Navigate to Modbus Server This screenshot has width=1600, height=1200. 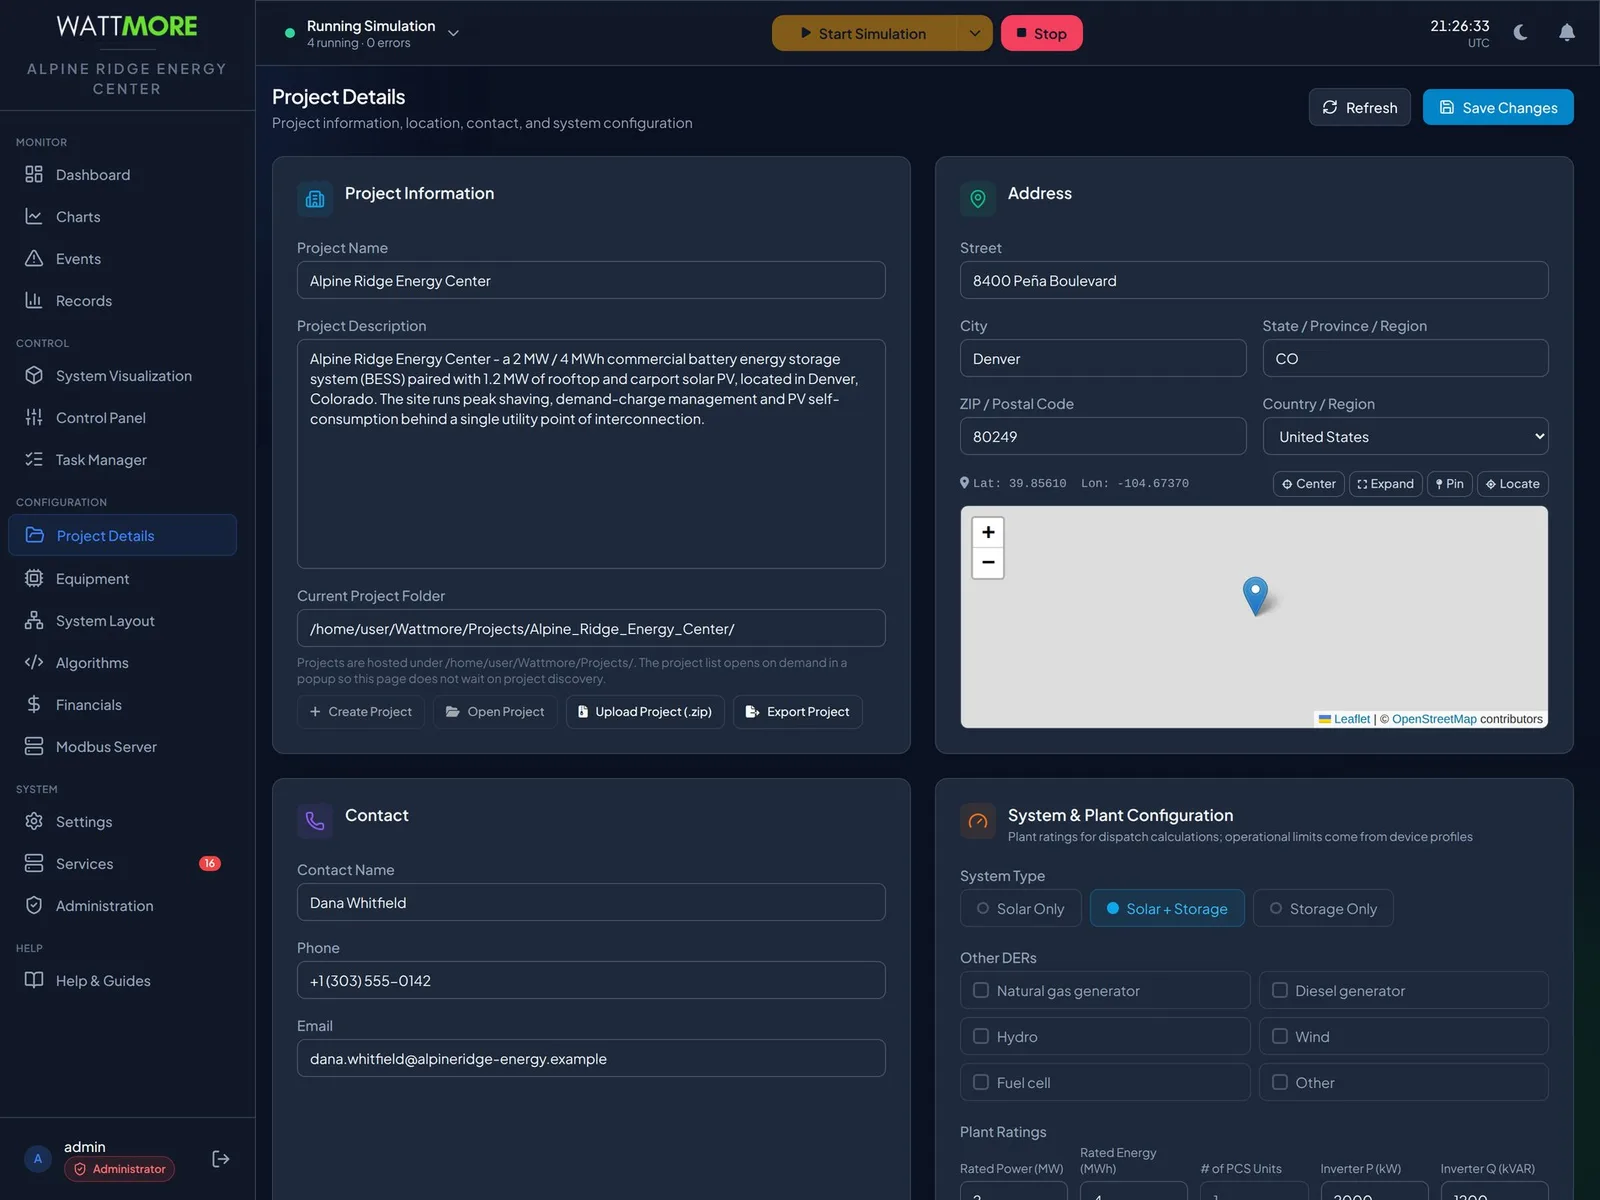122,747
